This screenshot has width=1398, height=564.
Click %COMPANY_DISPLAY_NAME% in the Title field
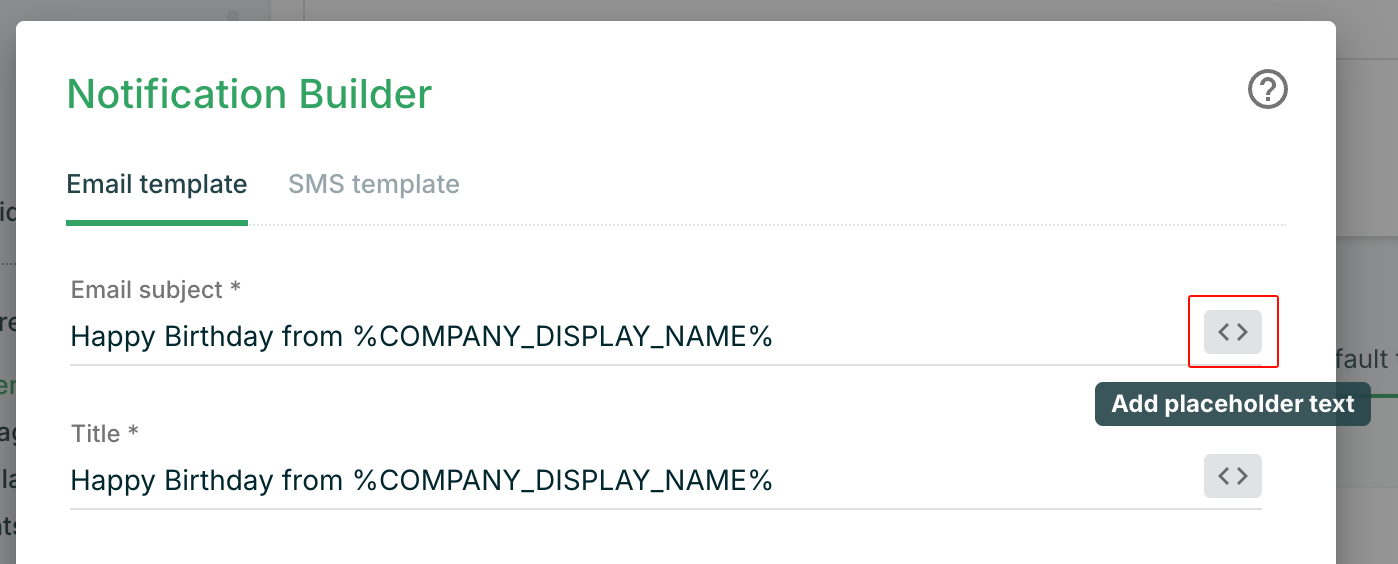tap(563, 480)
